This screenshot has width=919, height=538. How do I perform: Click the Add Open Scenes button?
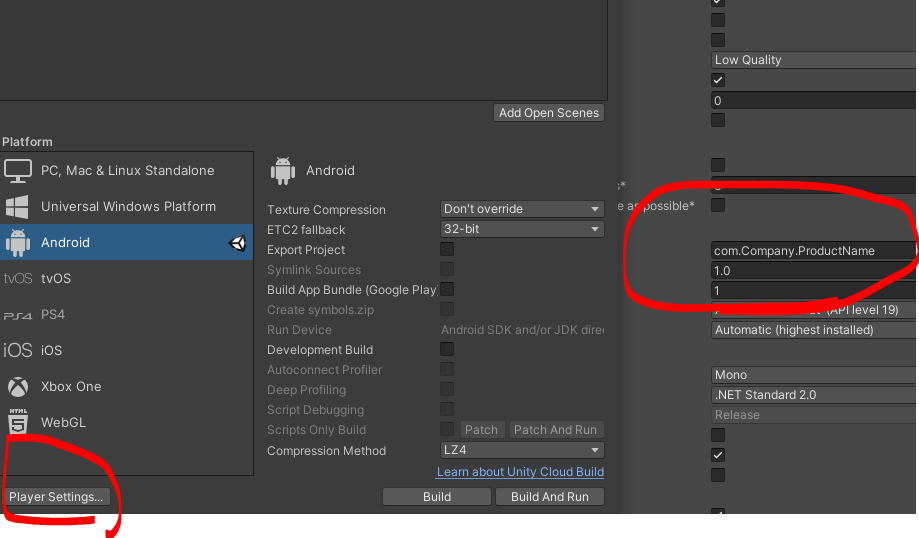549,113
